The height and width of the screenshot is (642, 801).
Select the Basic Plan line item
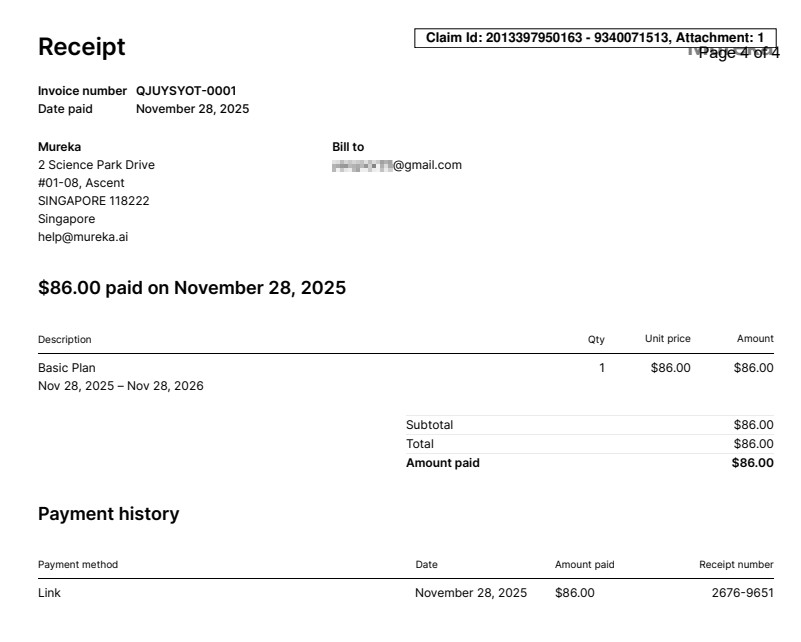67,368
